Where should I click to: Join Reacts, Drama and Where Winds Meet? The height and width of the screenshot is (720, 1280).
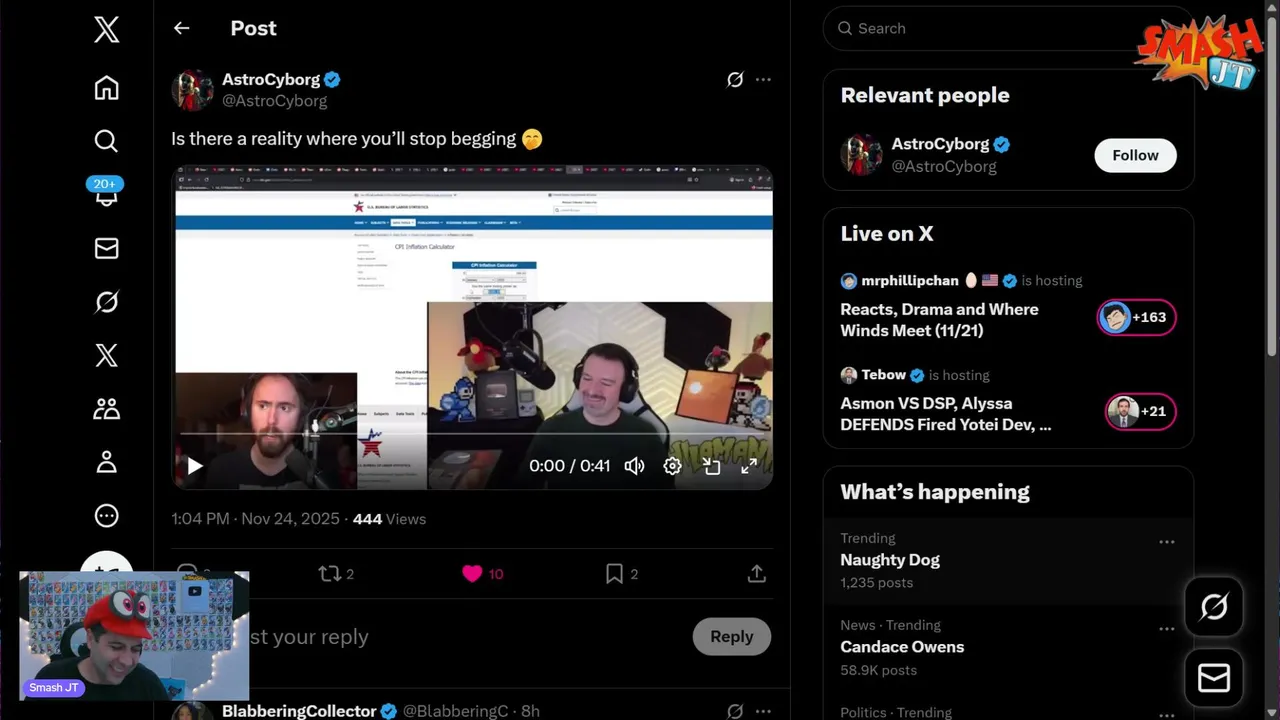939,320
